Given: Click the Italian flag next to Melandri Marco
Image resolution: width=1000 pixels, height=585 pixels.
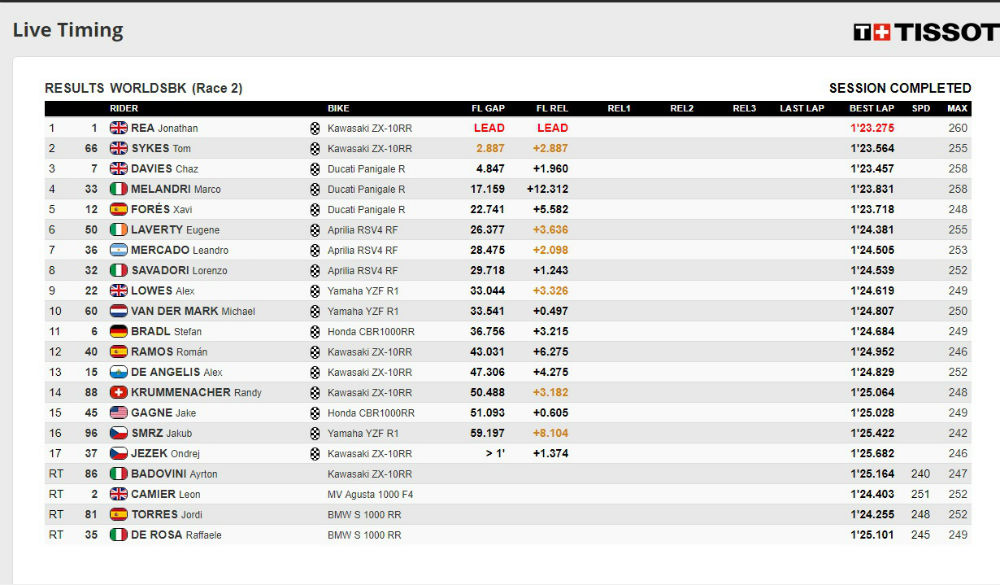Looking at the screenshot, I should (x=119, y=189).
